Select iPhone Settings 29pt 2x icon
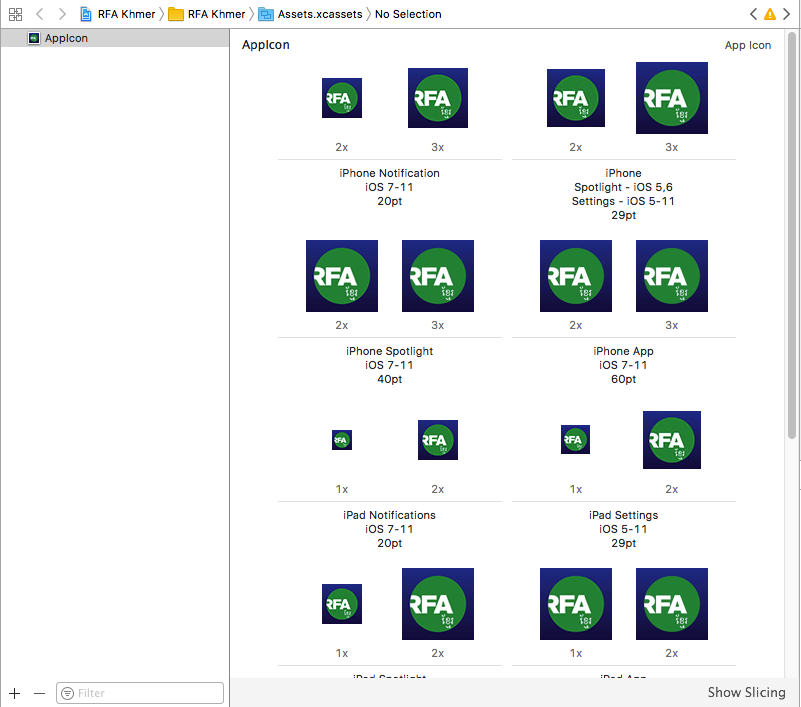This screenshot has height=707, width=801. [576, 98]
